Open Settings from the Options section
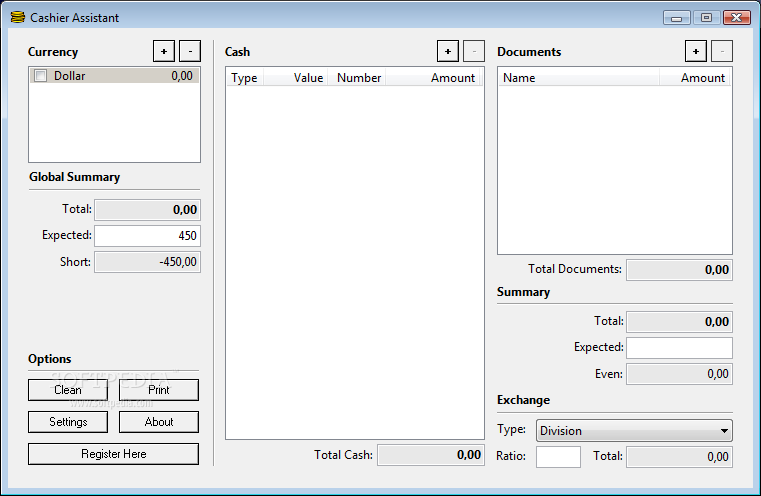The image size is (761, 496). [68, 422]
